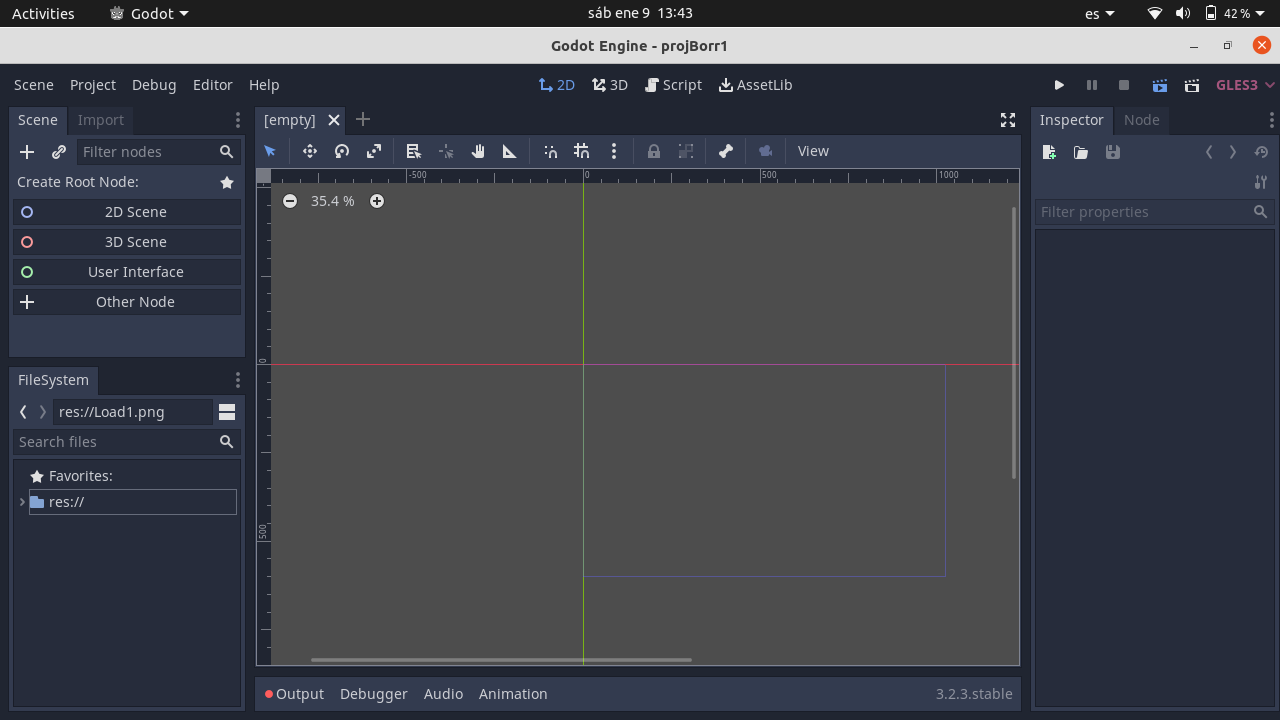This screenshot has height=720, width=1280.
Task: Switch to the 3D workspace
Action: coord(610,85)
